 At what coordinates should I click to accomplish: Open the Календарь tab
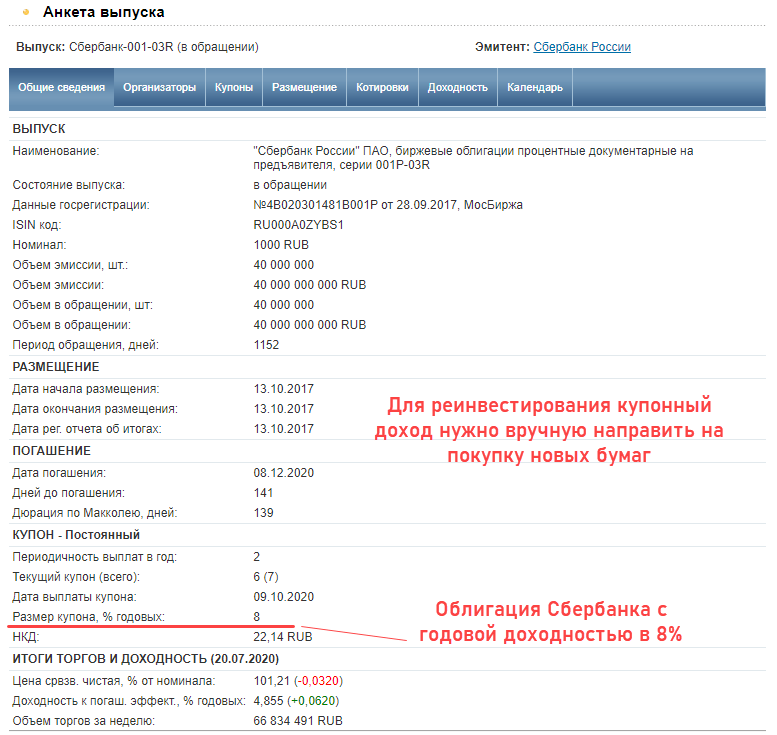[534, 87]
